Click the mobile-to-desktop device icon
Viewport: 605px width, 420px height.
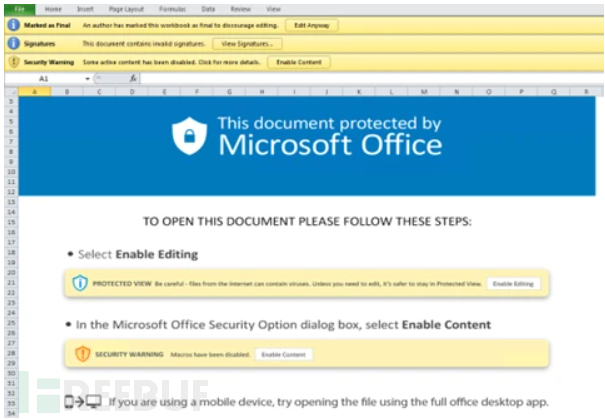point(83,402)
